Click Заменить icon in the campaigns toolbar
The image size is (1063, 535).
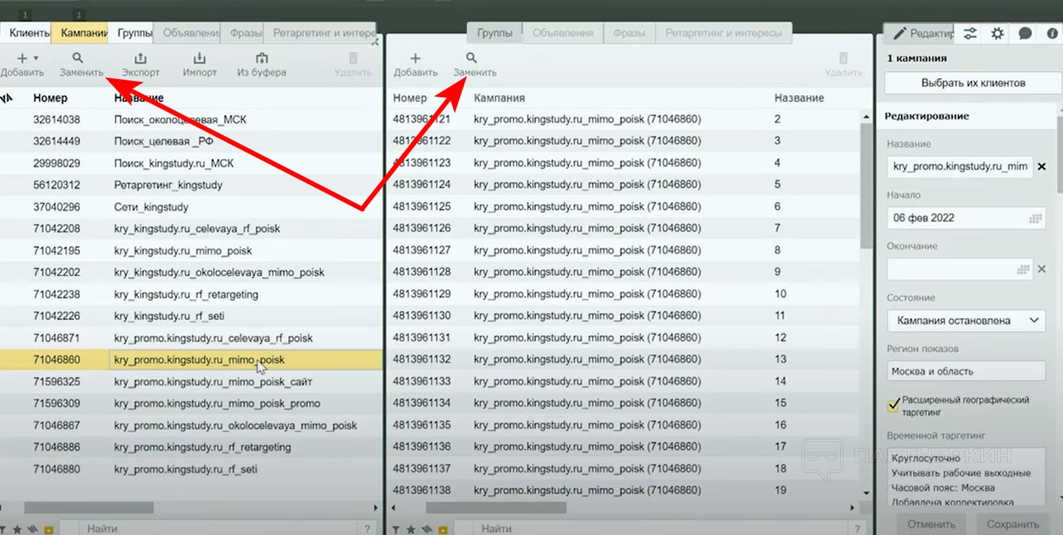click(x=78, y=59)
